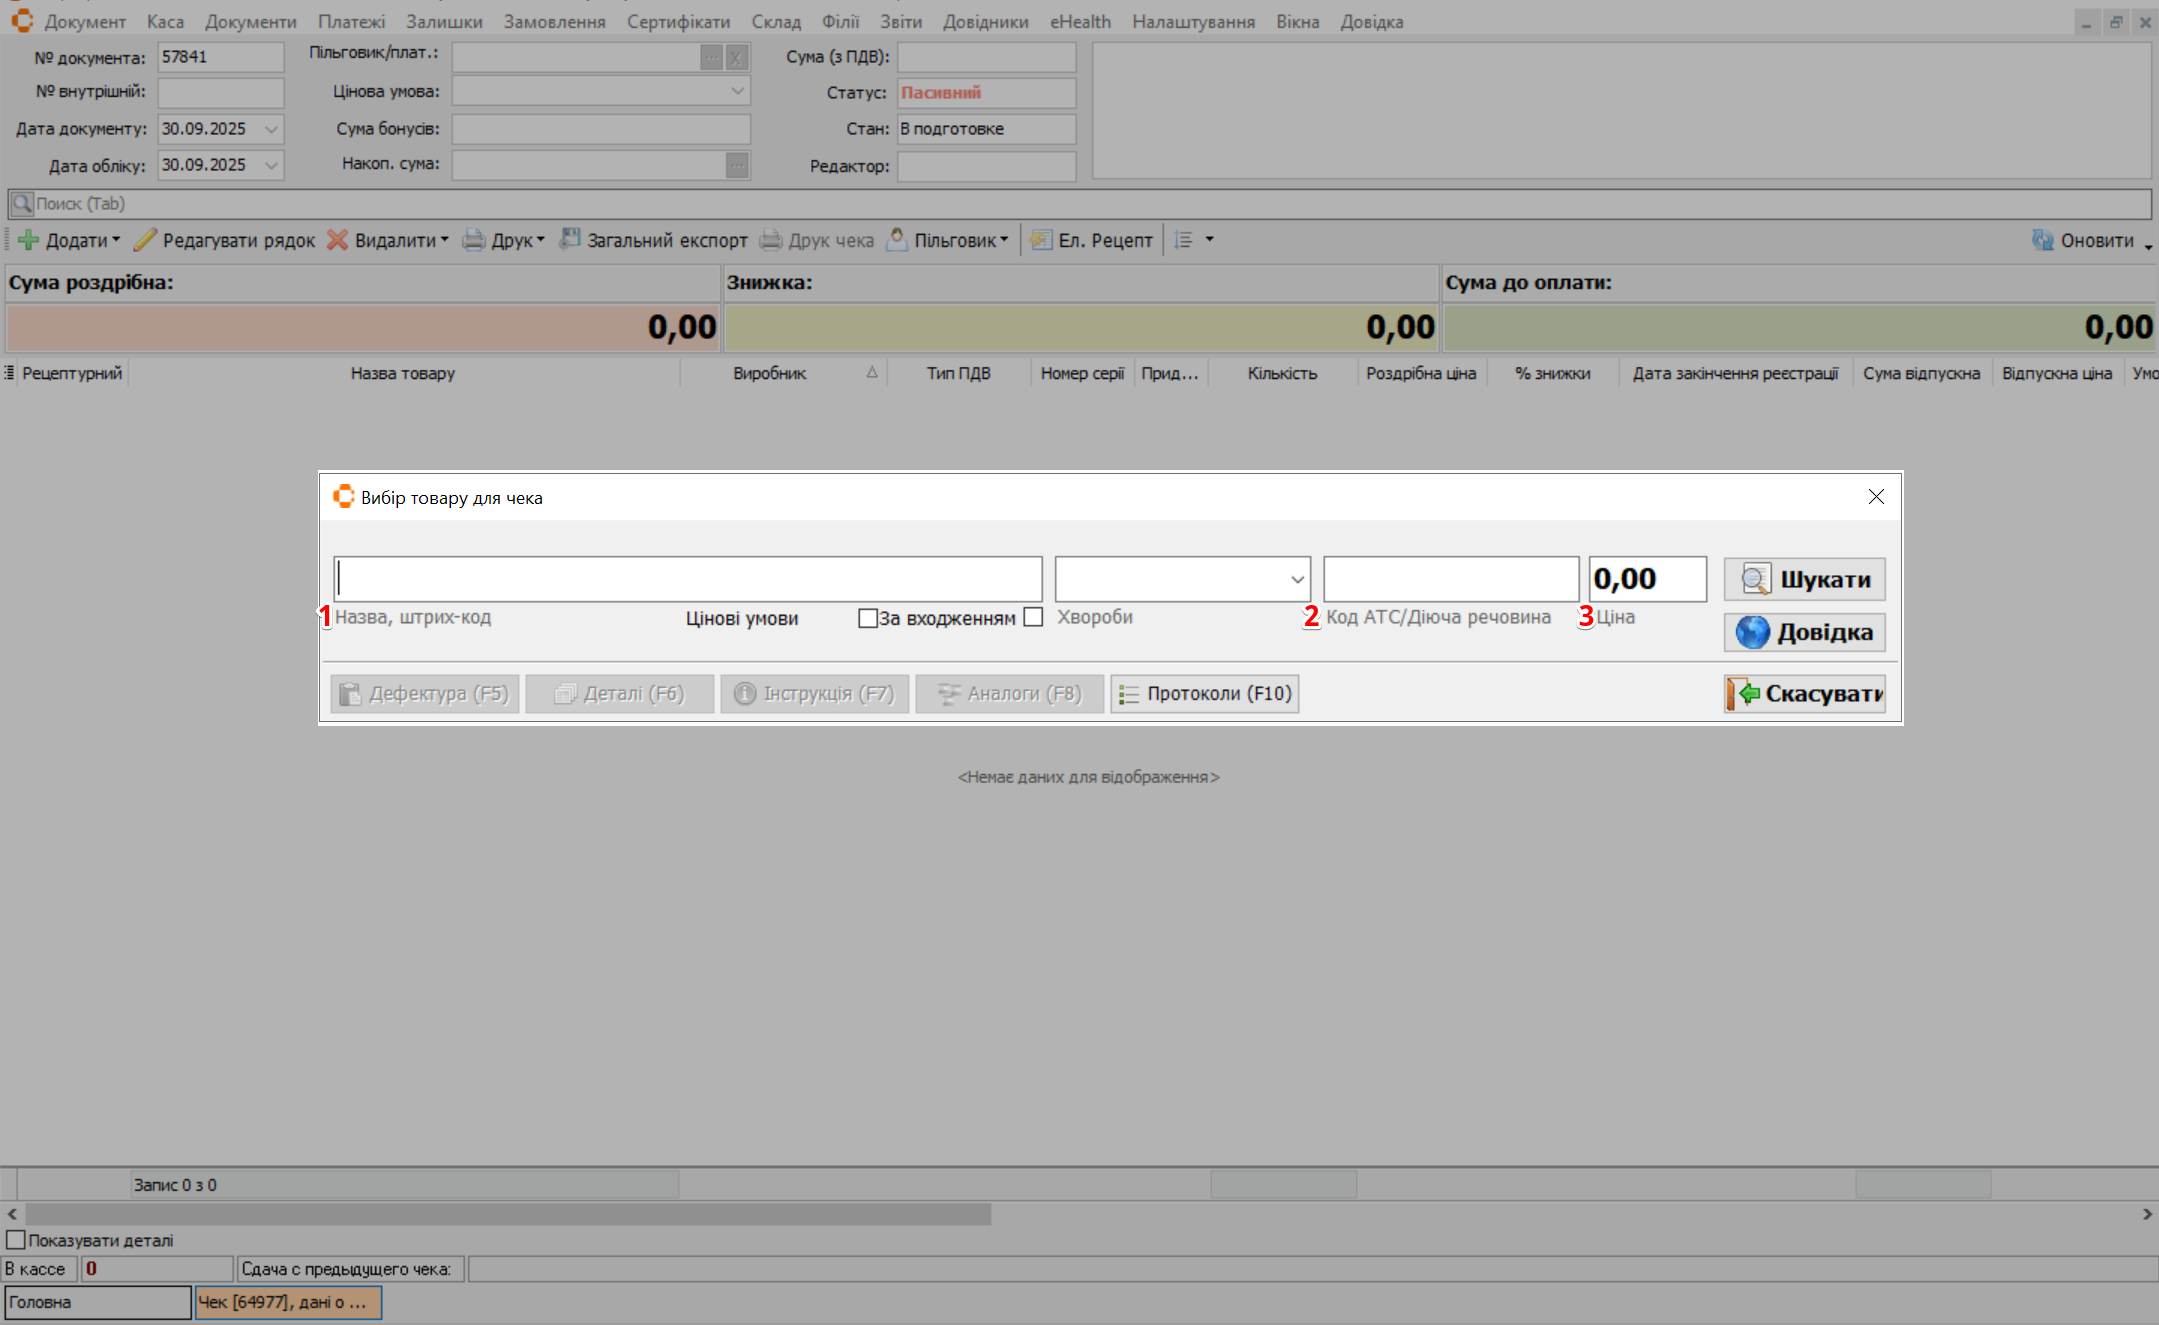
Task: Enable the За входженням checkbox
Action: point(867,618)
